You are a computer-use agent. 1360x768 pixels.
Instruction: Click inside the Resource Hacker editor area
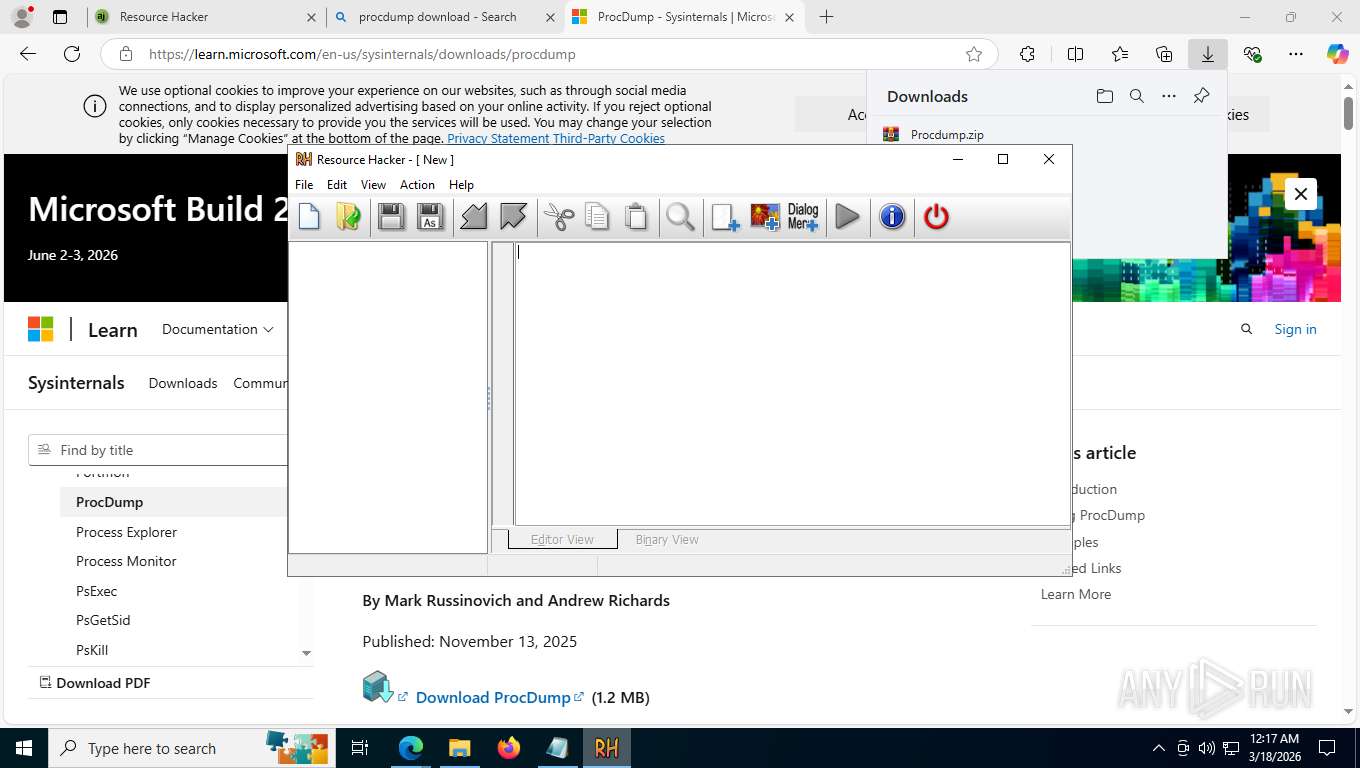pyautogui.click(x=791, y=383)
